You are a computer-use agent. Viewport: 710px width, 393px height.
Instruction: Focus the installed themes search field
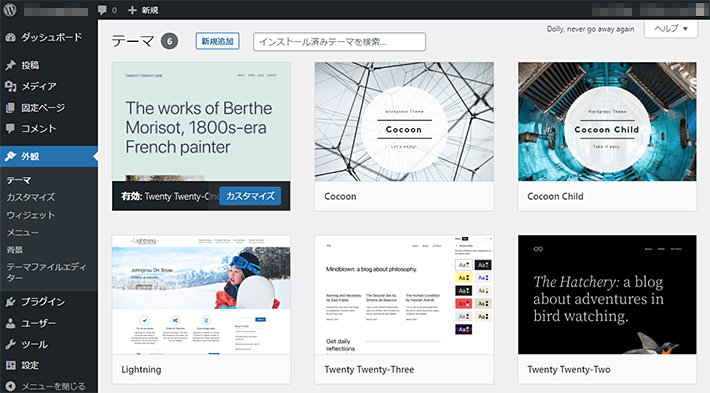coord(339,42)
